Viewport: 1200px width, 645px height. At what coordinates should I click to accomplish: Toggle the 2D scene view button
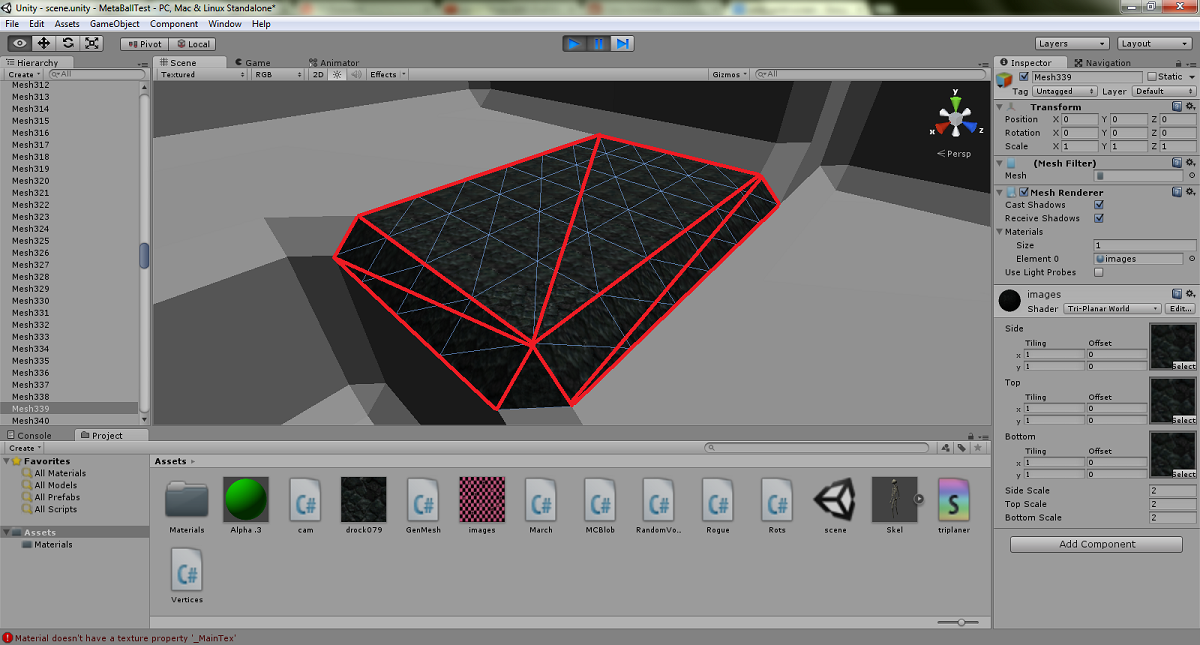pos(318,74)
